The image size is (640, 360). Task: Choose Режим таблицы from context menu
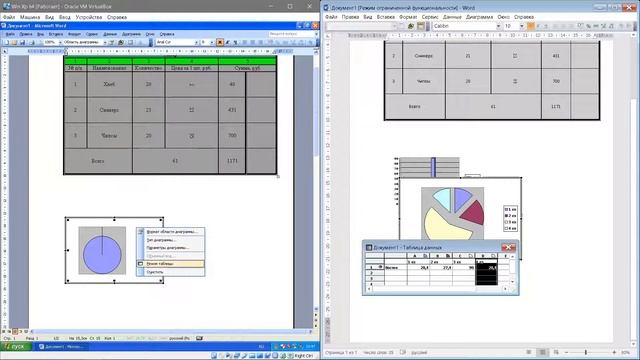tap(171, 264)
